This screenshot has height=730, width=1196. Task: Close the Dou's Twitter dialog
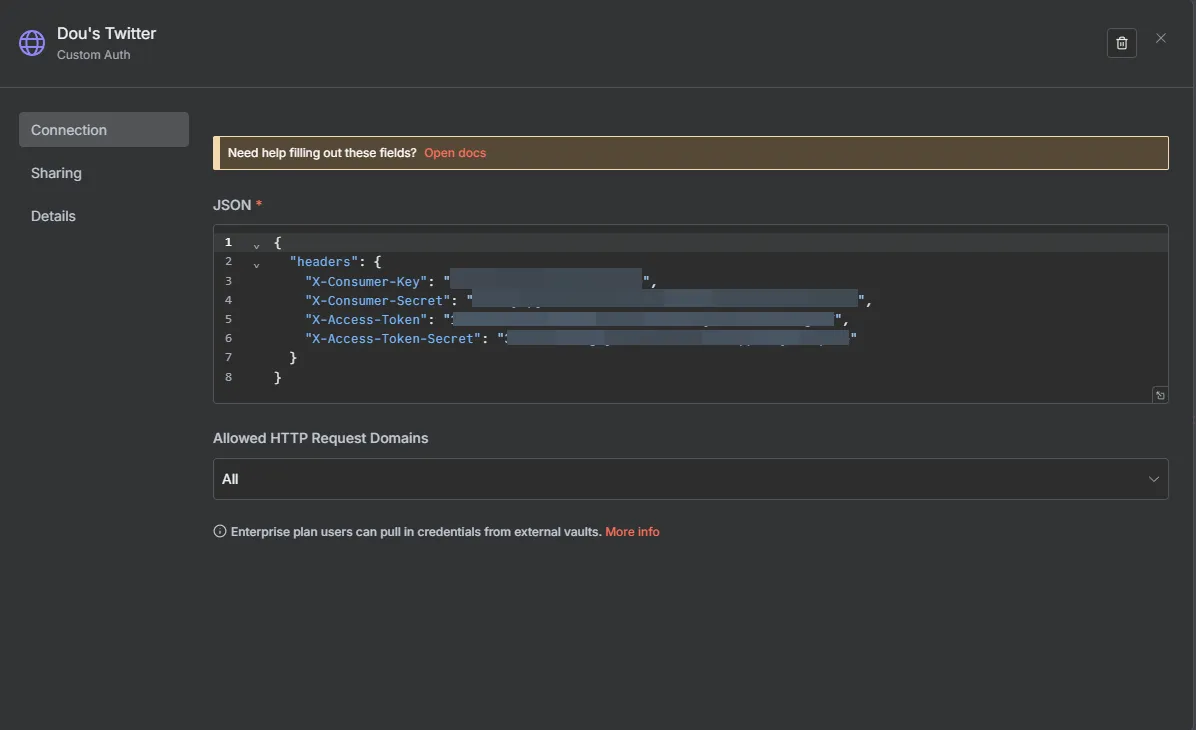[x=1160, y=37]
